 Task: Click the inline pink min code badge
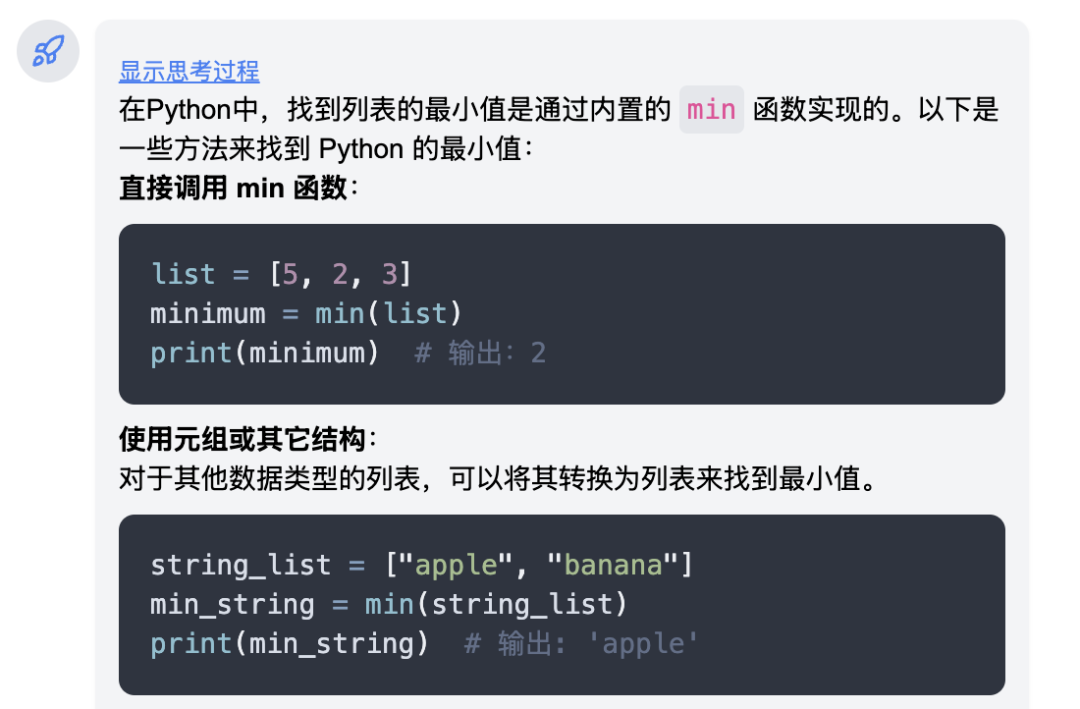pos(712,110)
